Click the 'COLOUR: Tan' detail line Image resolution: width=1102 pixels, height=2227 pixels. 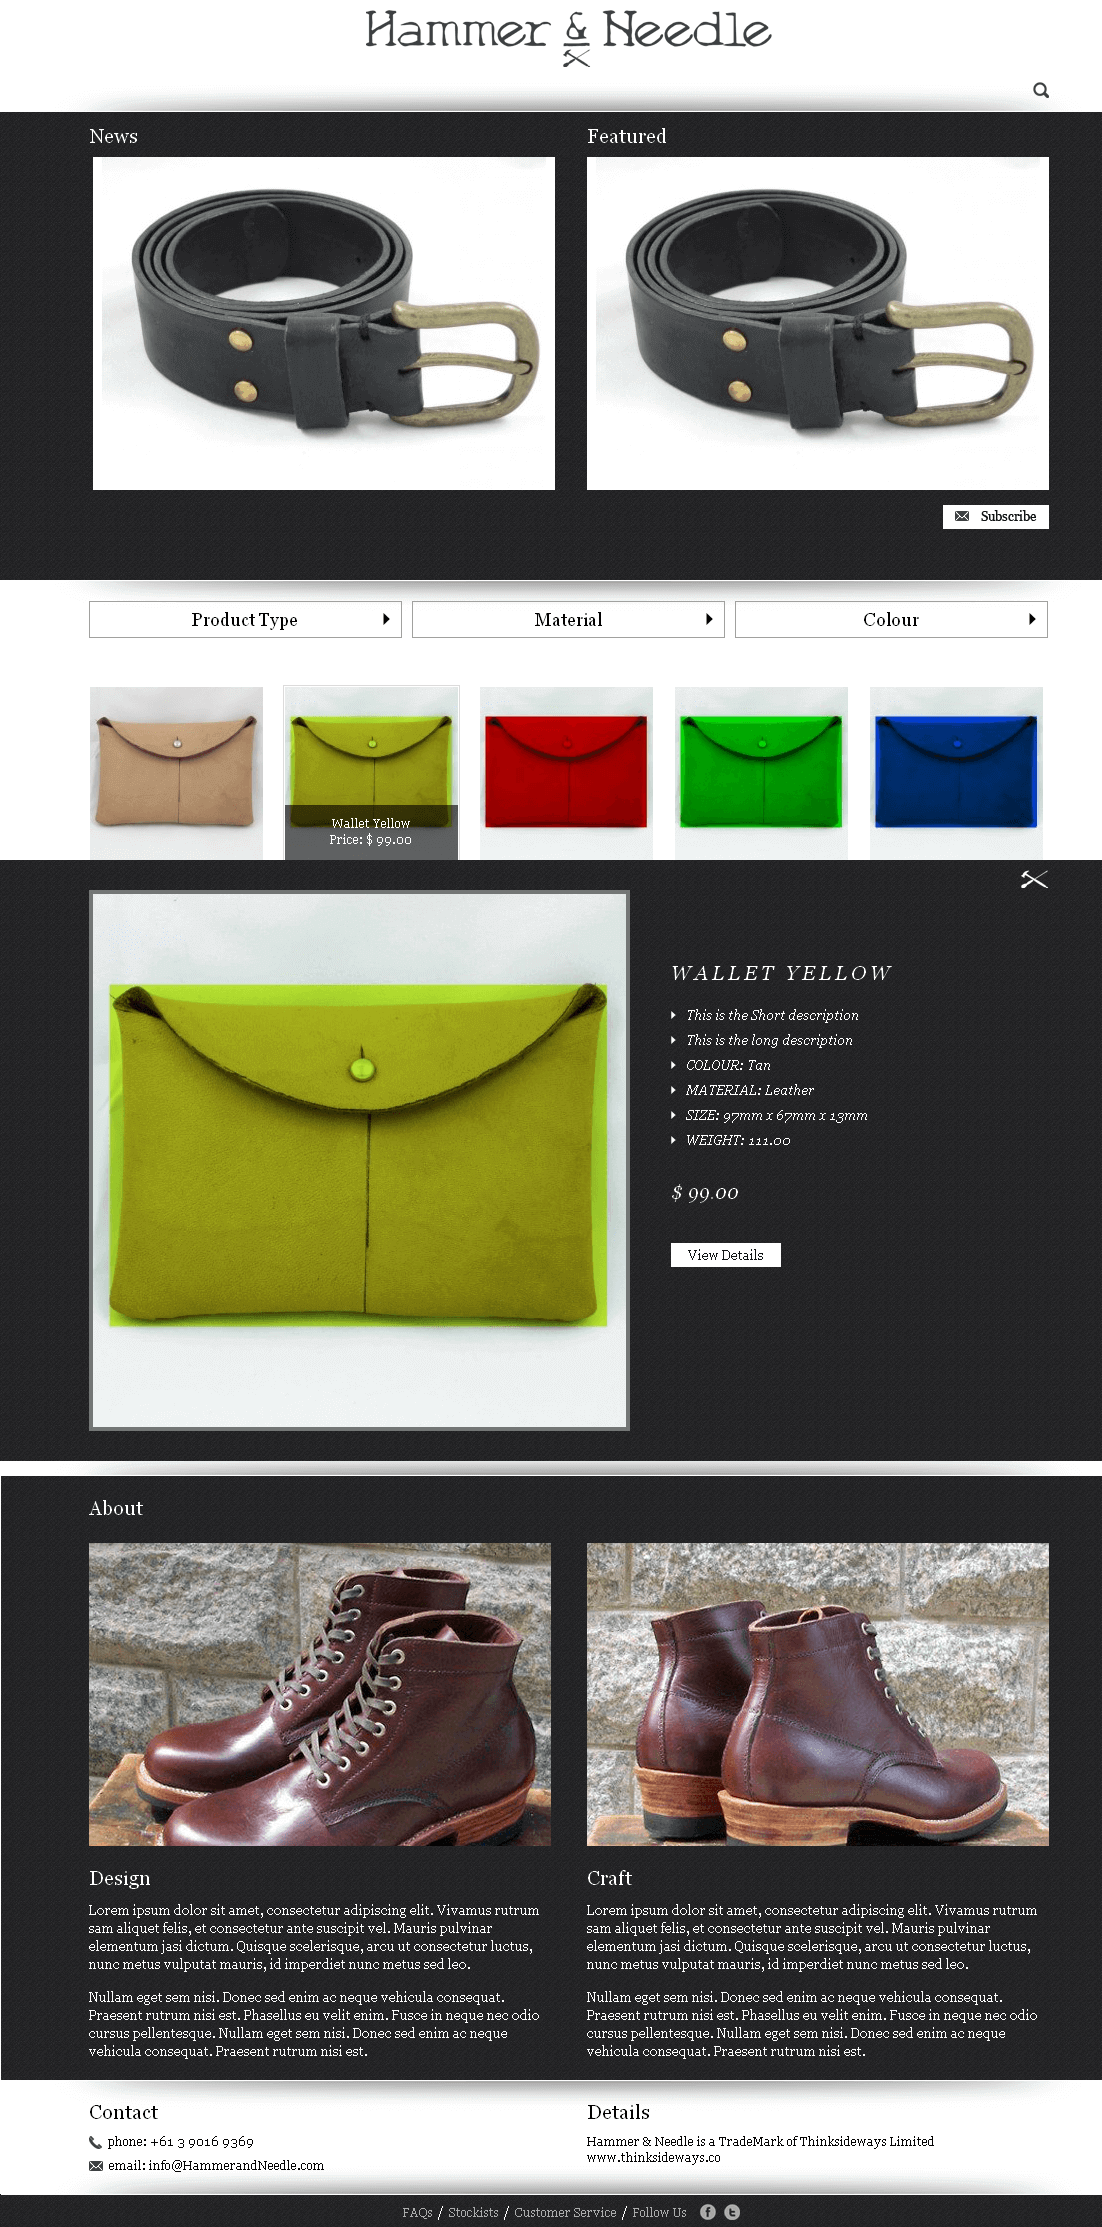[728, 1065]
